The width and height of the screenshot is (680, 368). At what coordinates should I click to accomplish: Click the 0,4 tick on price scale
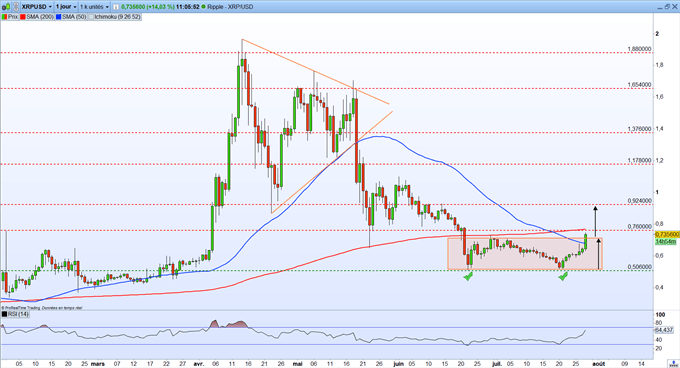coord(659,287)
